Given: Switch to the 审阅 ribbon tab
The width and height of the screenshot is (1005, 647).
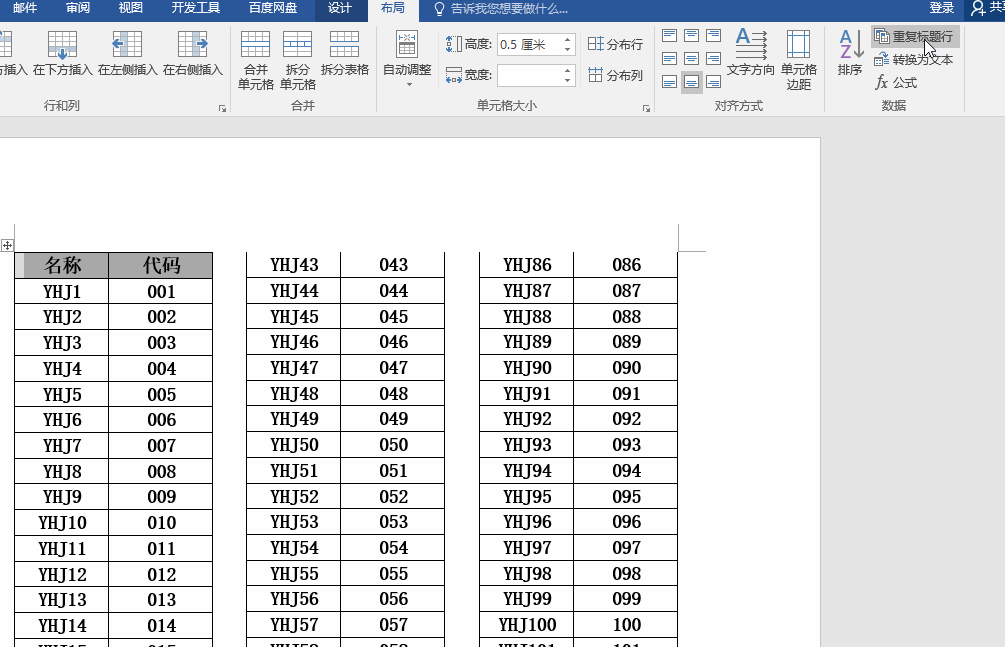Looking at the screenshot, I should [78, 8].
